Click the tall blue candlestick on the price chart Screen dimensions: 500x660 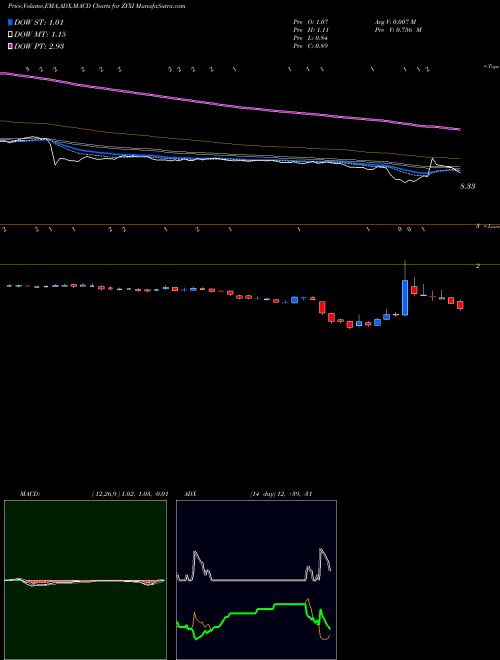405,297
